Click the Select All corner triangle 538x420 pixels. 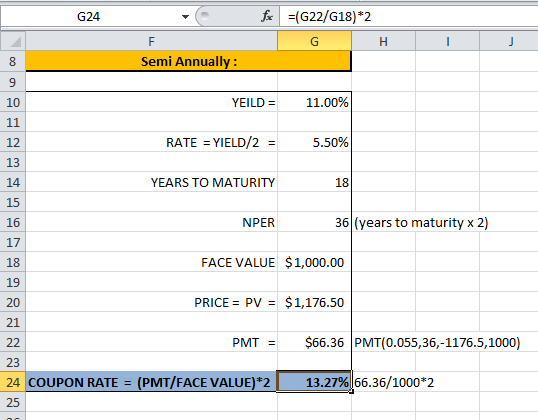13,41
